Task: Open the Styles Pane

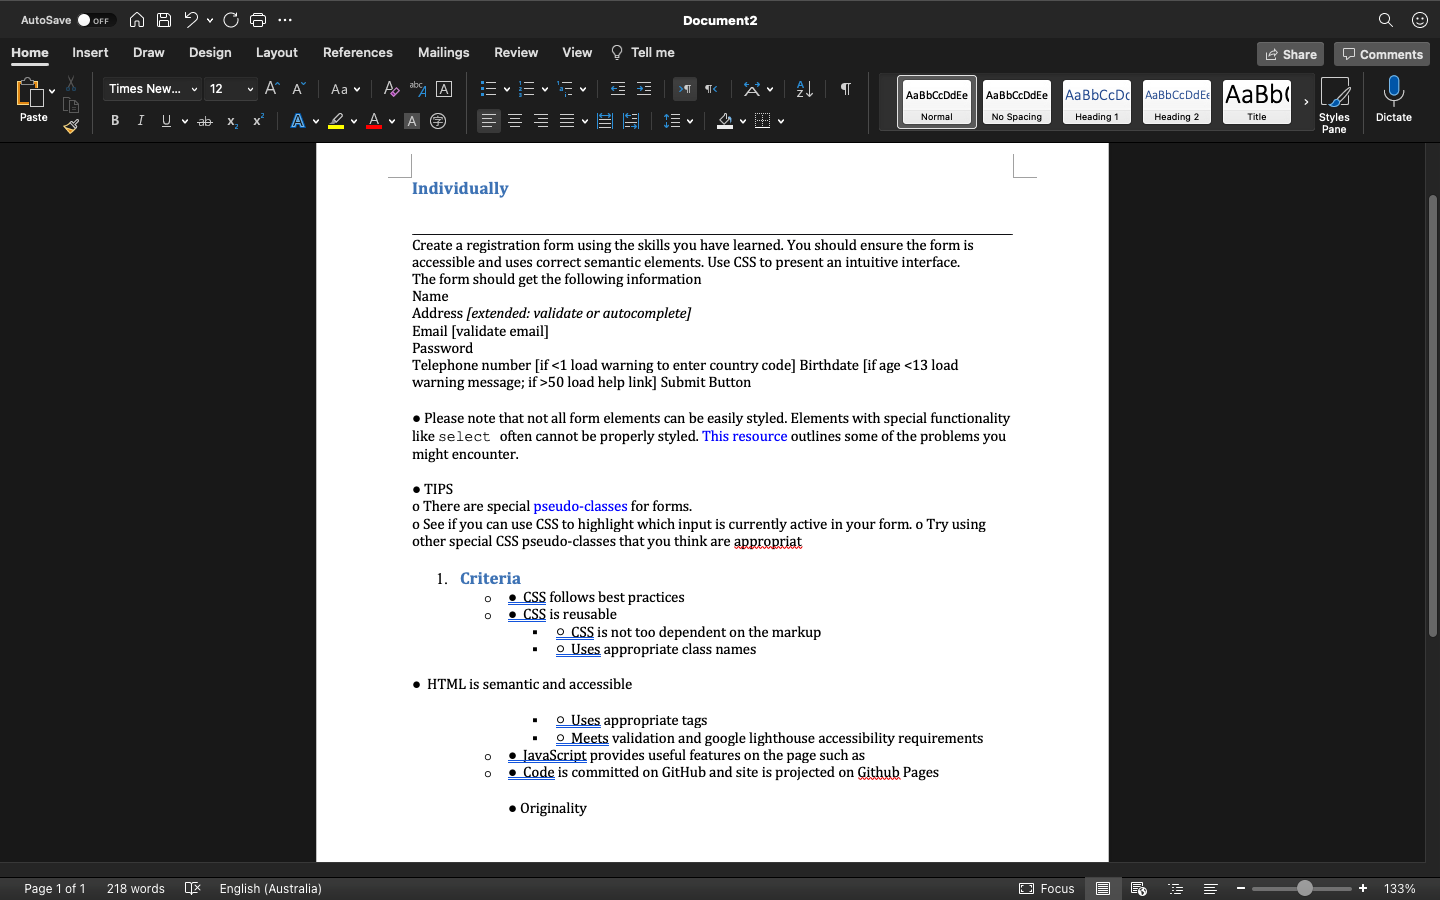Action: 1334,105
